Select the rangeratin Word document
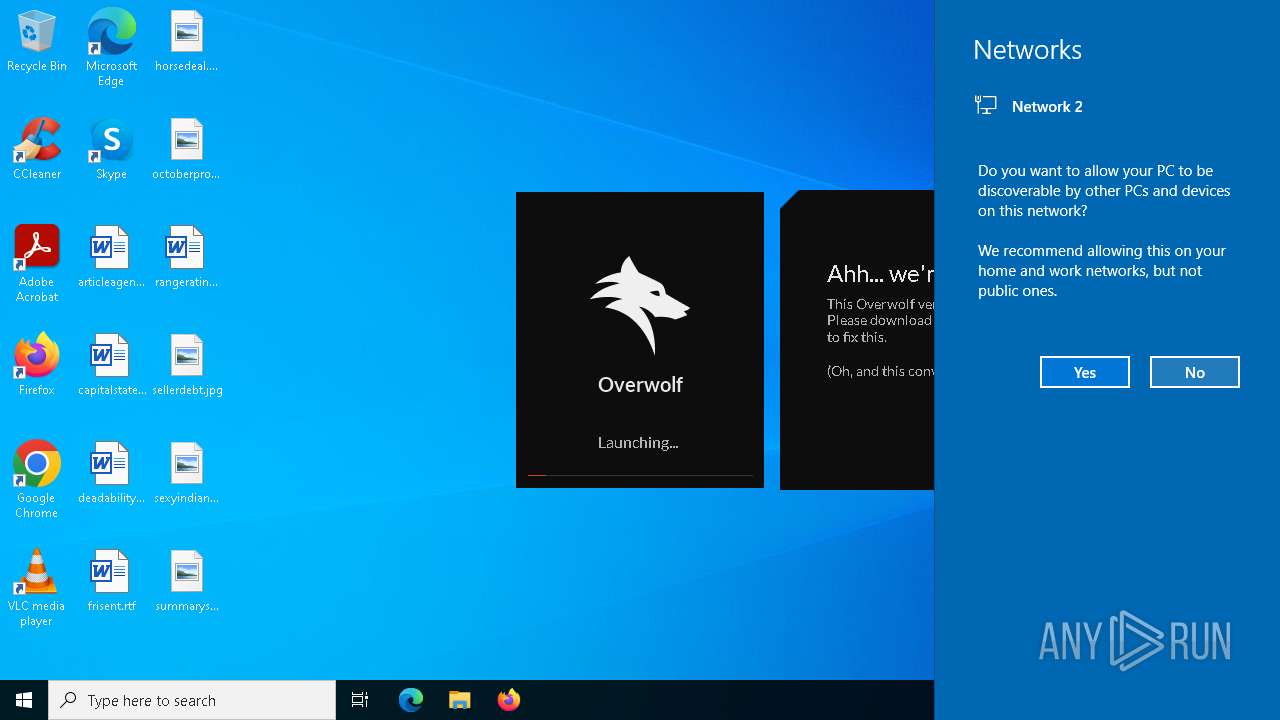The height and width of the screenshot is (720, 1280). 186,258
